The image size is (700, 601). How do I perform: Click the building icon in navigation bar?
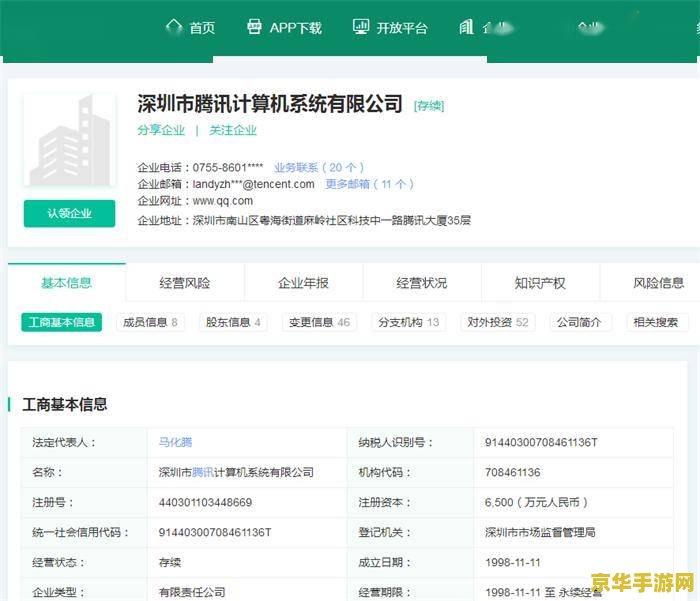467,27
